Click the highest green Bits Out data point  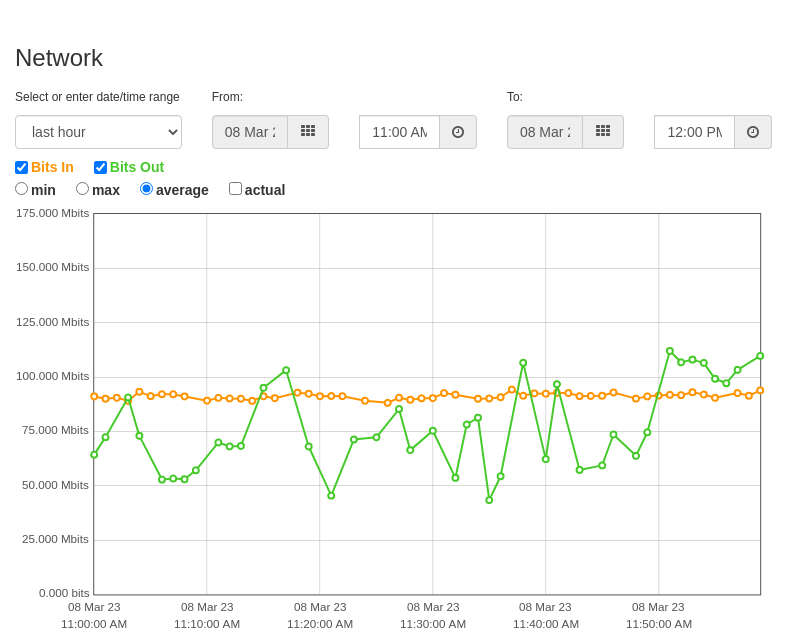click(x=670, y=351)
